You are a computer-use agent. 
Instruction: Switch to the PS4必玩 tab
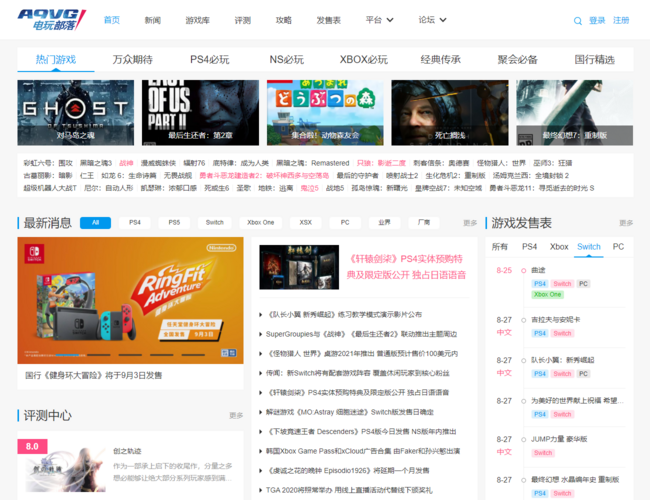point(210,59)
